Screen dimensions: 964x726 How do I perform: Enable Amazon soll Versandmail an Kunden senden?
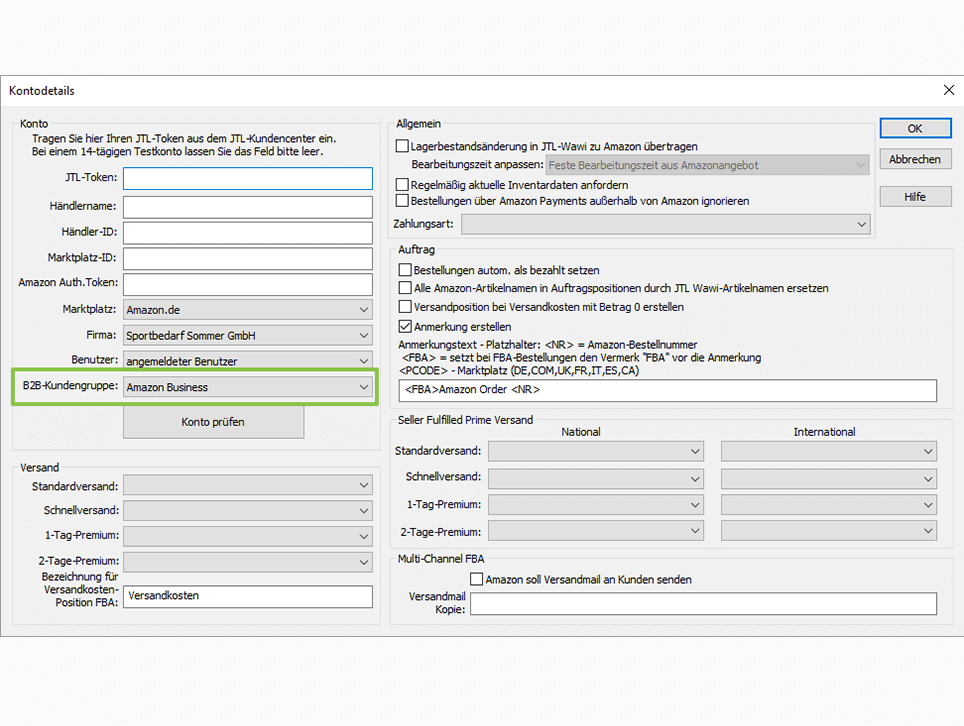pos(477,579)
